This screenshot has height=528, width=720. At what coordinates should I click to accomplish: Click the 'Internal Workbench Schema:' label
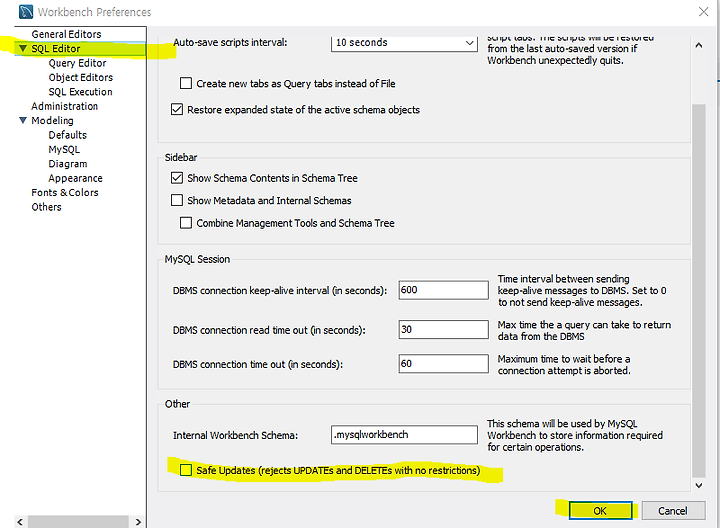point(236,435)
